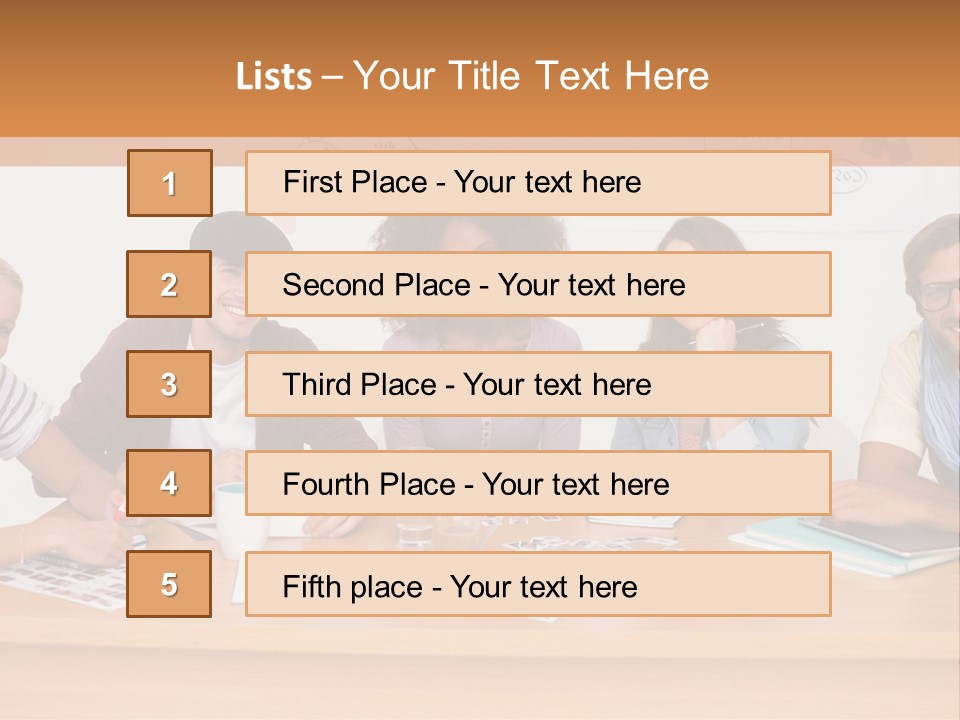This screenshot has width=960, height=720.
Task: Click the words 'Second Place' in the list
Action: coord(377,285)
